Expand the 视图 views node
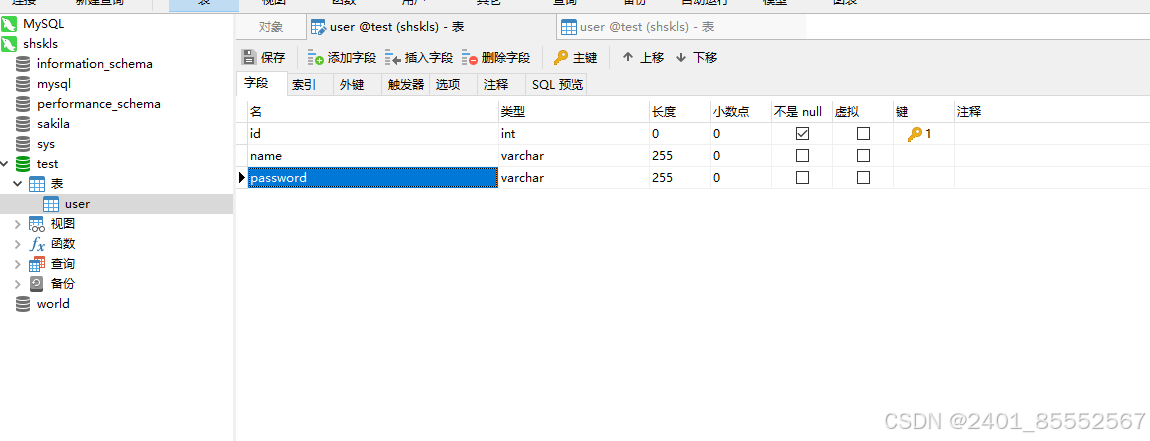 pyautogui.click(x=18, y=224)
